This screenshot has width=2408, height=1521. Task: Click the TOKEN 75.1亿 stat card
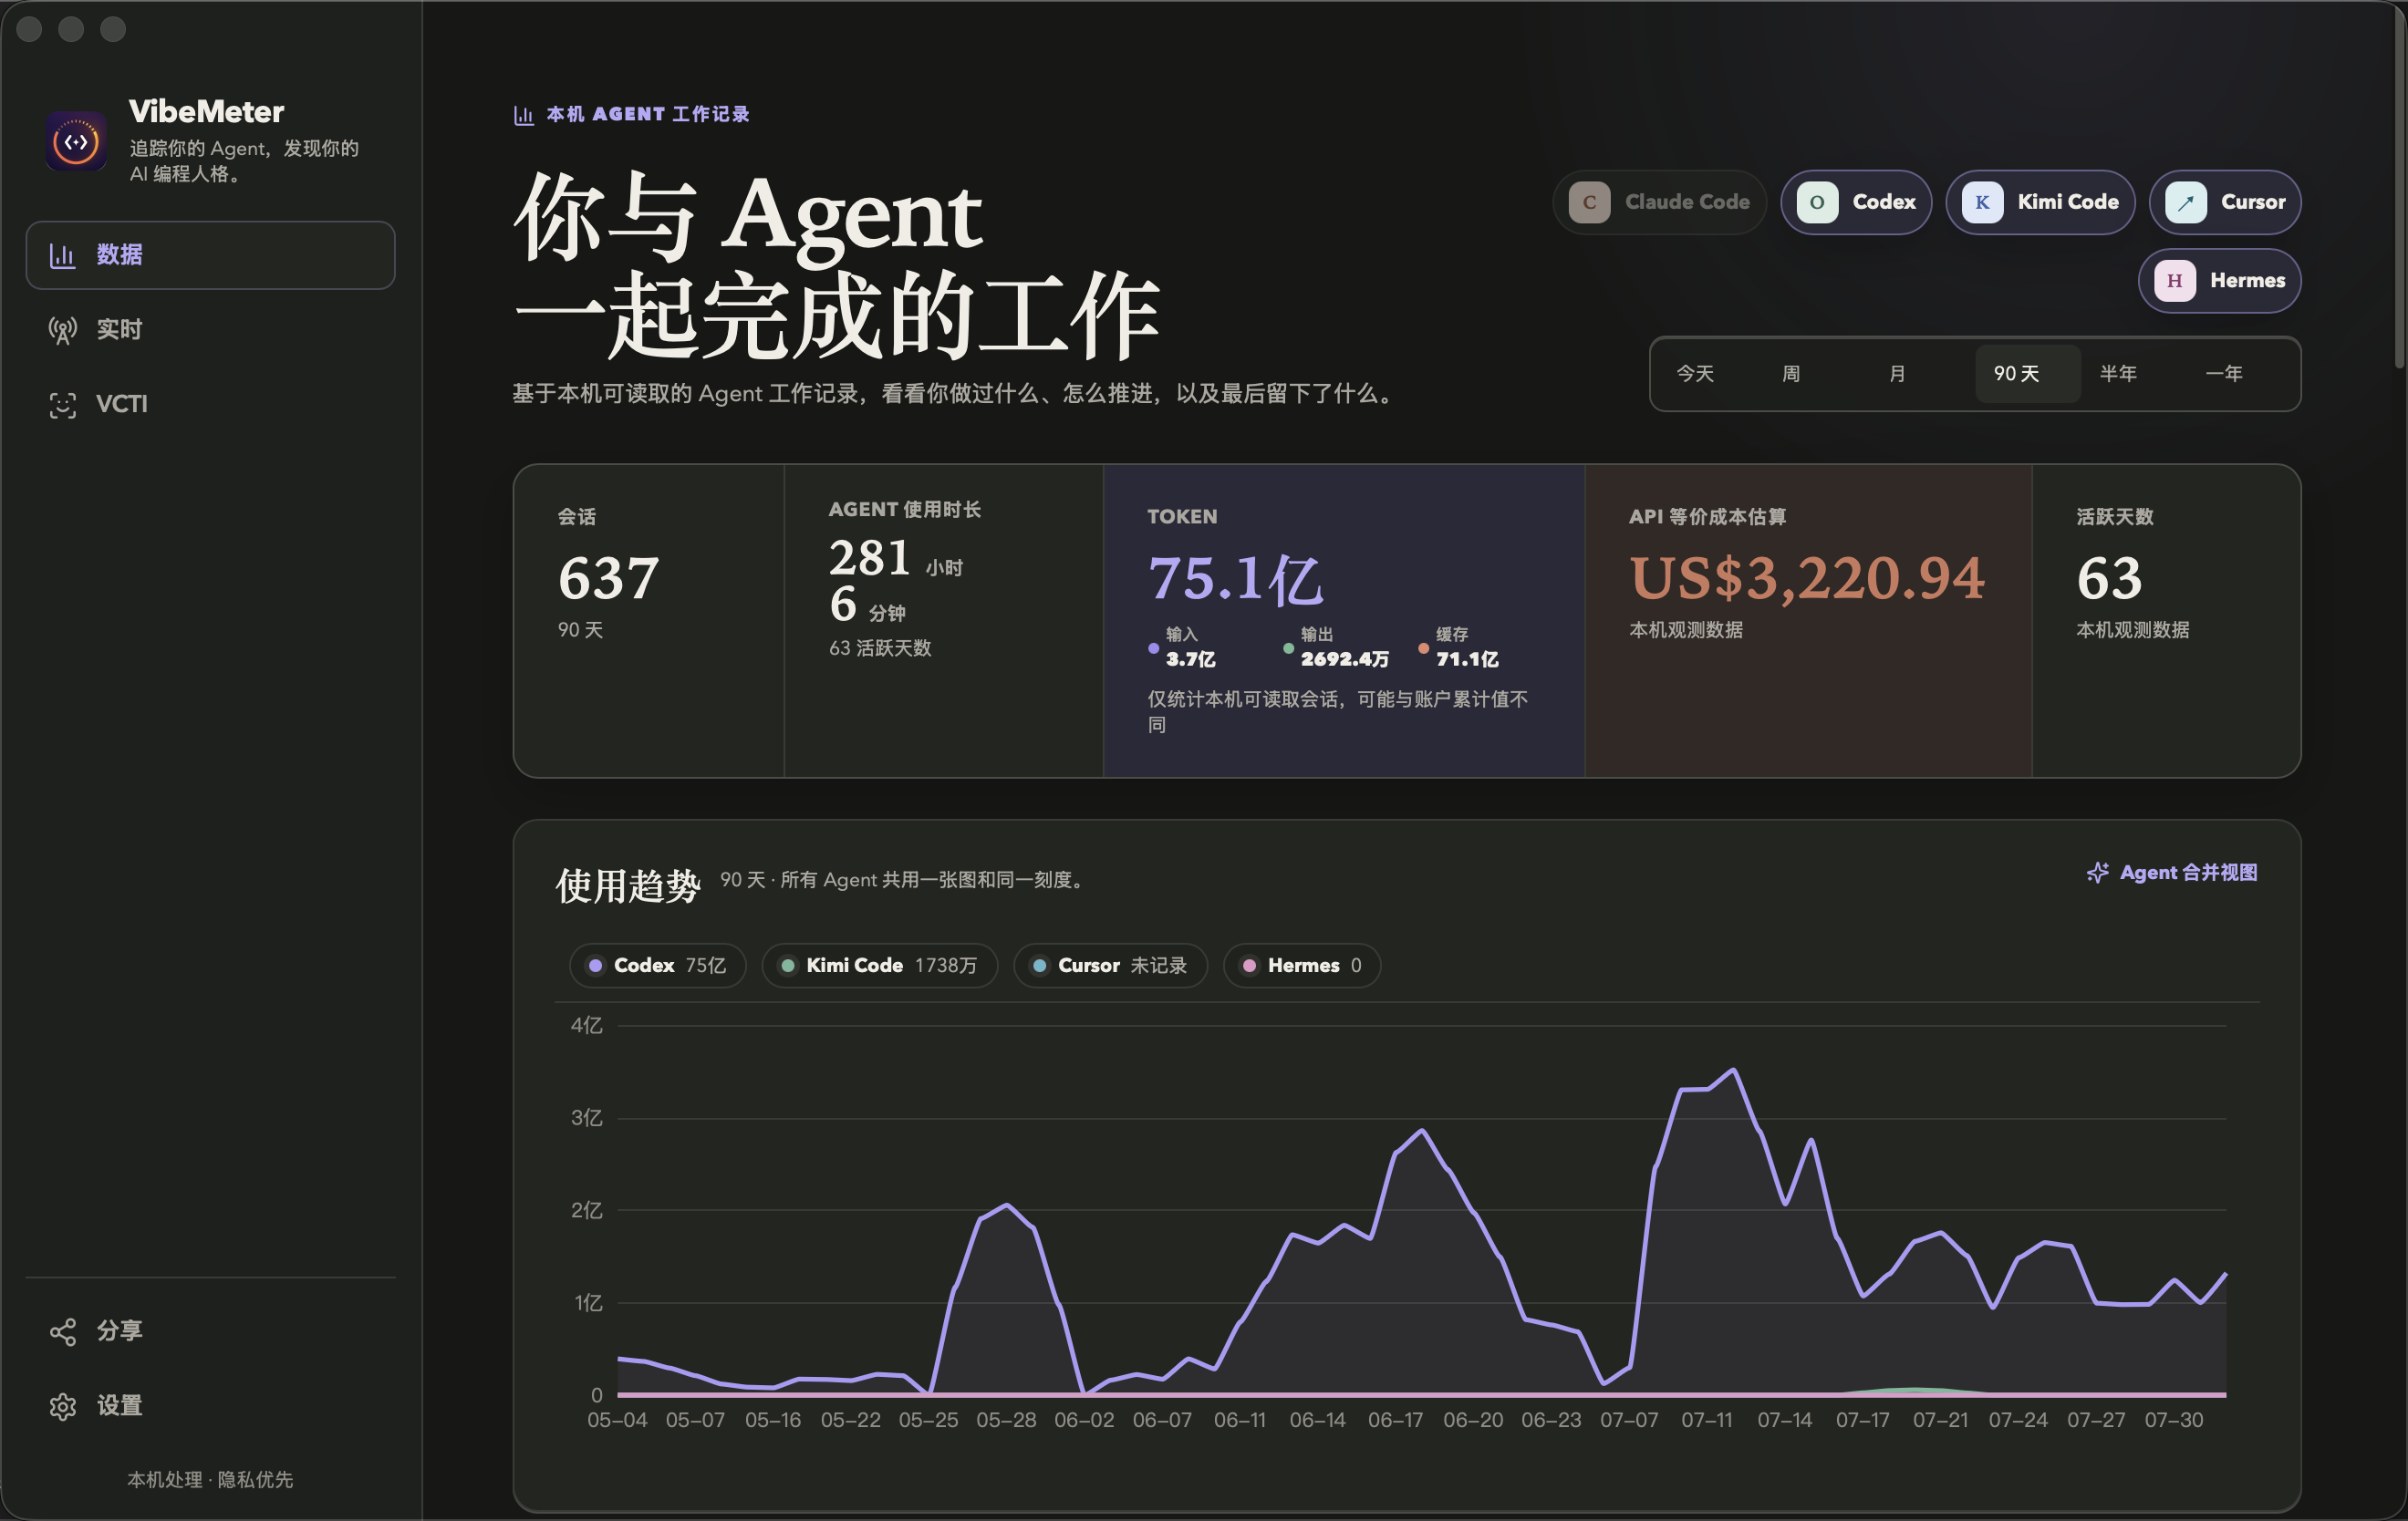pyautogui.click(x=1344, y=621)
